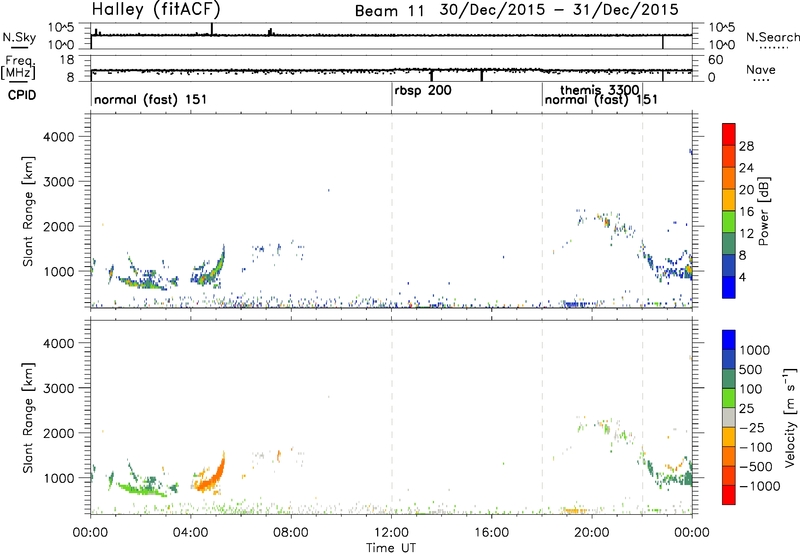The width and height of the screenshot is (800, 554).
Task: Click the noise spike near 05:00 in N.Sky plot
Action: pyautogui.click(x=212, y=29)
